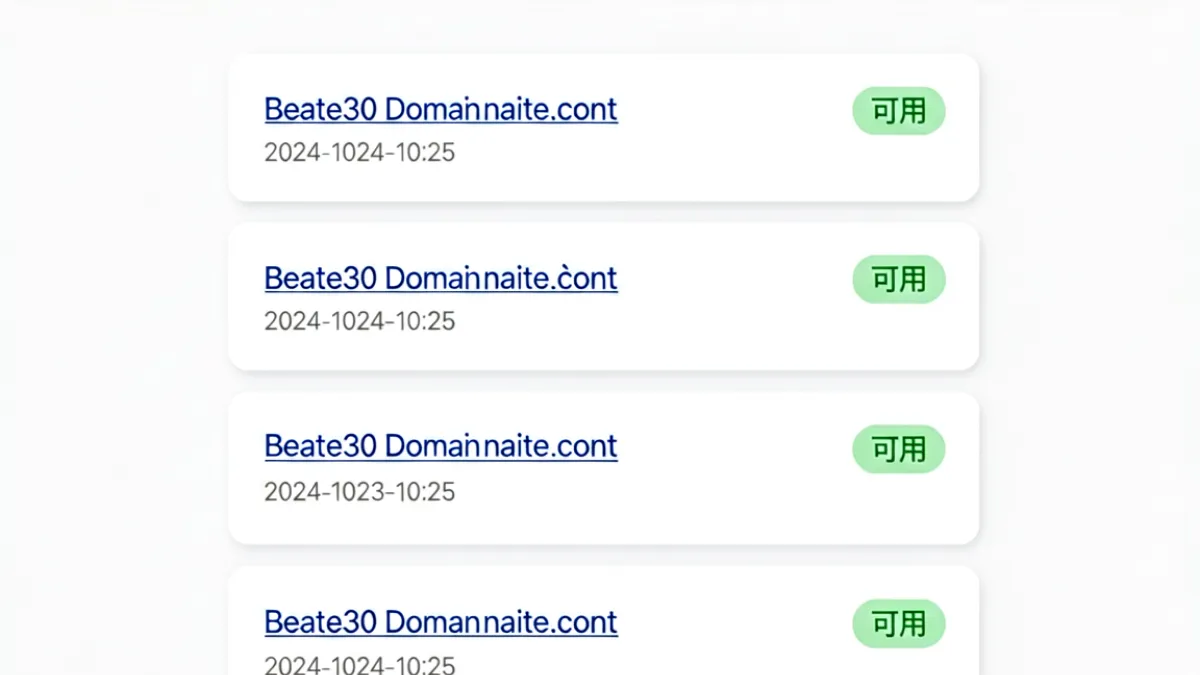1200x675 pixels.
Task: Click the 可用 badge in the bottom card
Action: pyautogui.click(x=898, y=624)
